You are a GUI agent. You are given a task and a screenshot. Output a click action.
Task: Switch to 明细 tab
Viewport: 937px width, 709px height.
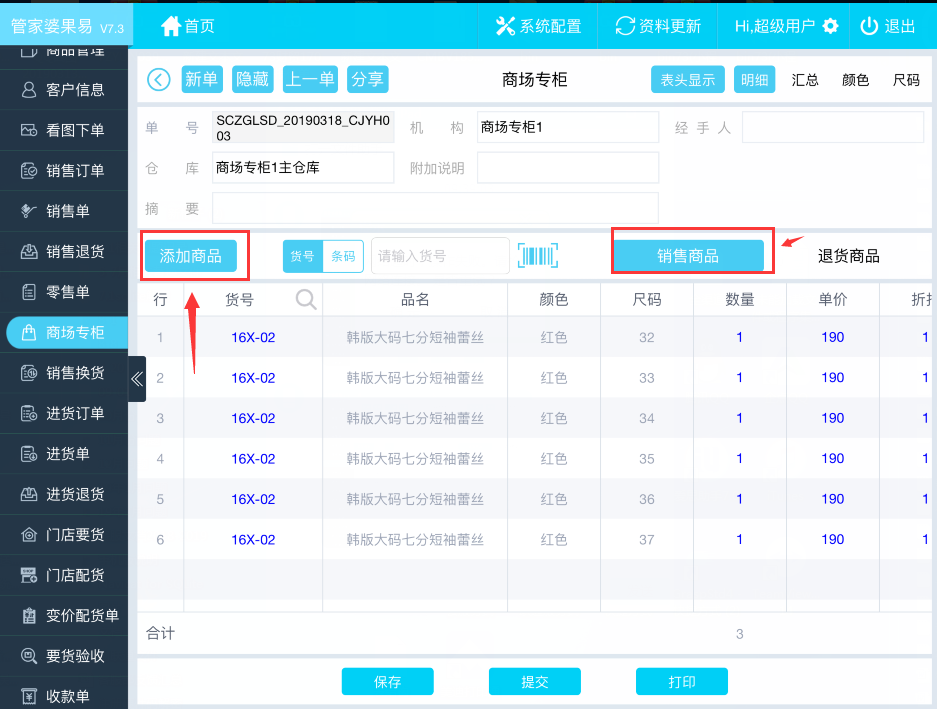coord(754,80)
